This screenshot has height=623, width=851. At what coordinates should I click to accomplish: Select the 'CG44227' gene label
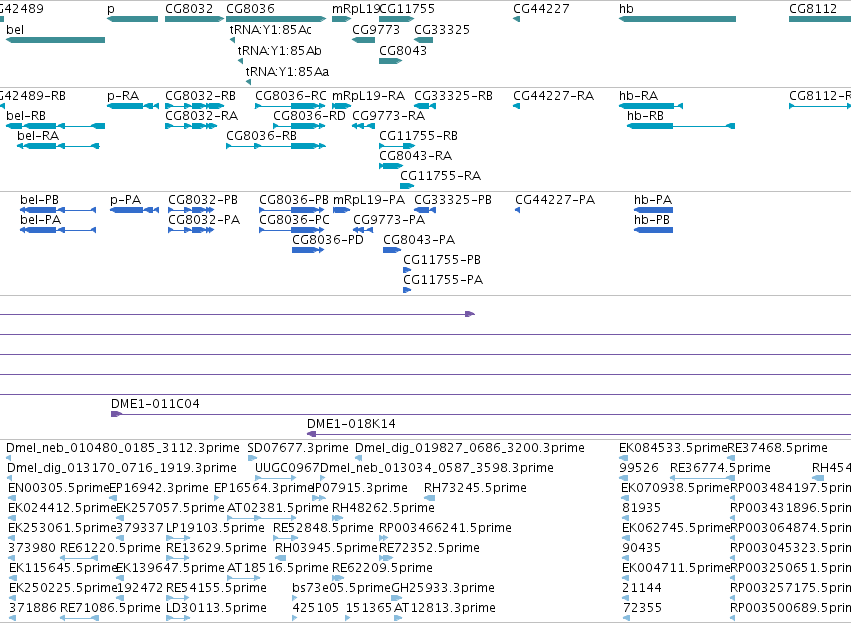pos(541,9)
